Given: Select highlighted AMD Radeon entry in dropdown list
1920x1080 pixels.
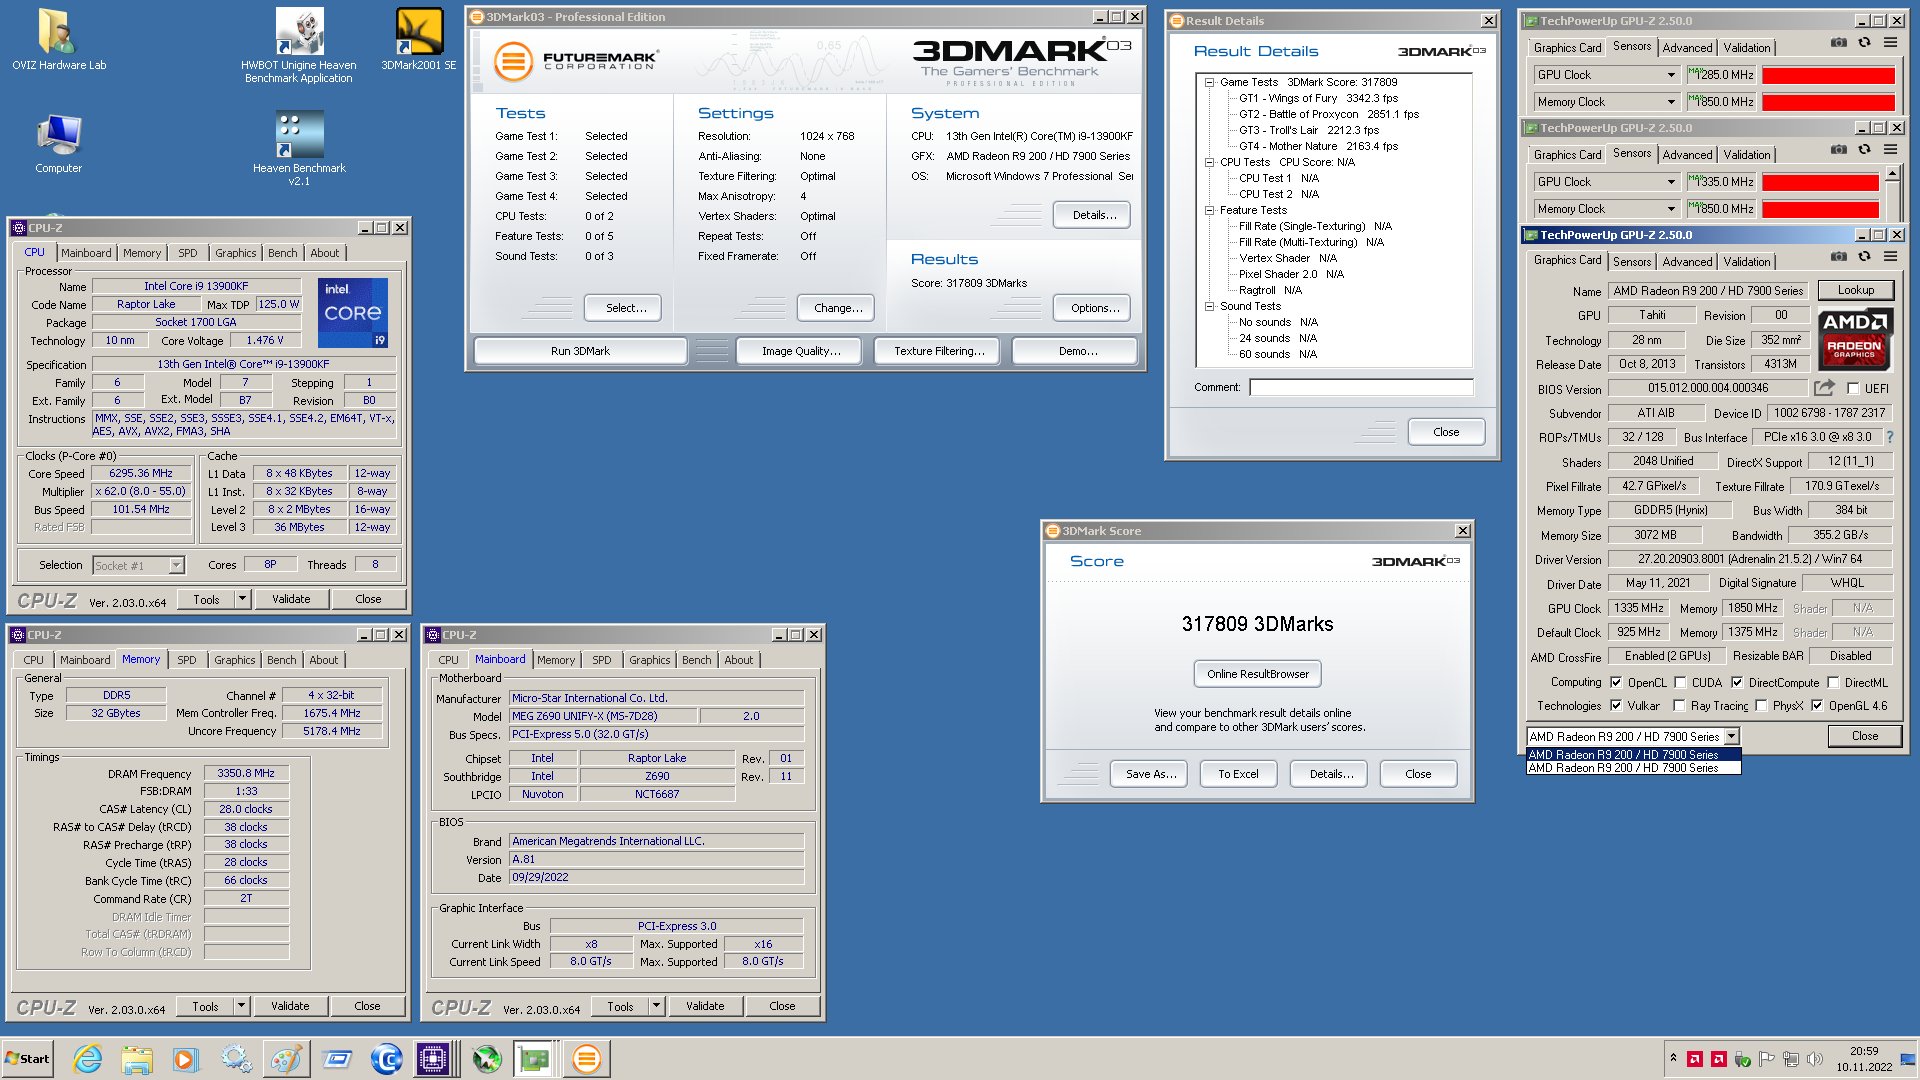Looking at the screenshot, I should coord(1634,755).
